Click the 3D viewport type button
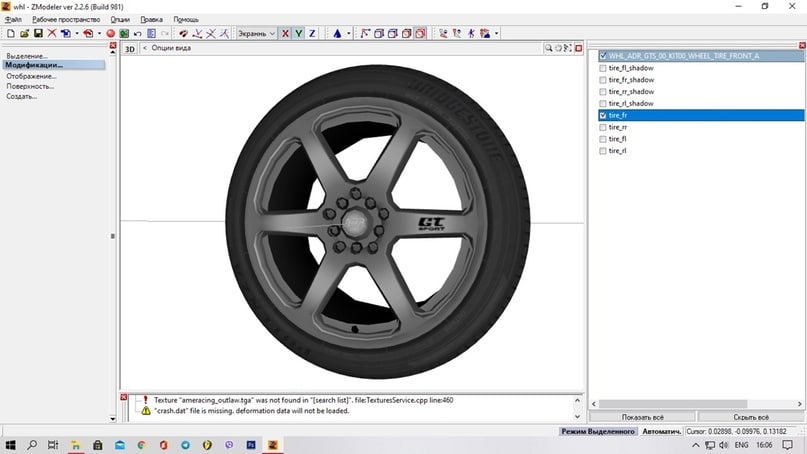This screenshot has height=454, width=807. 130,49
